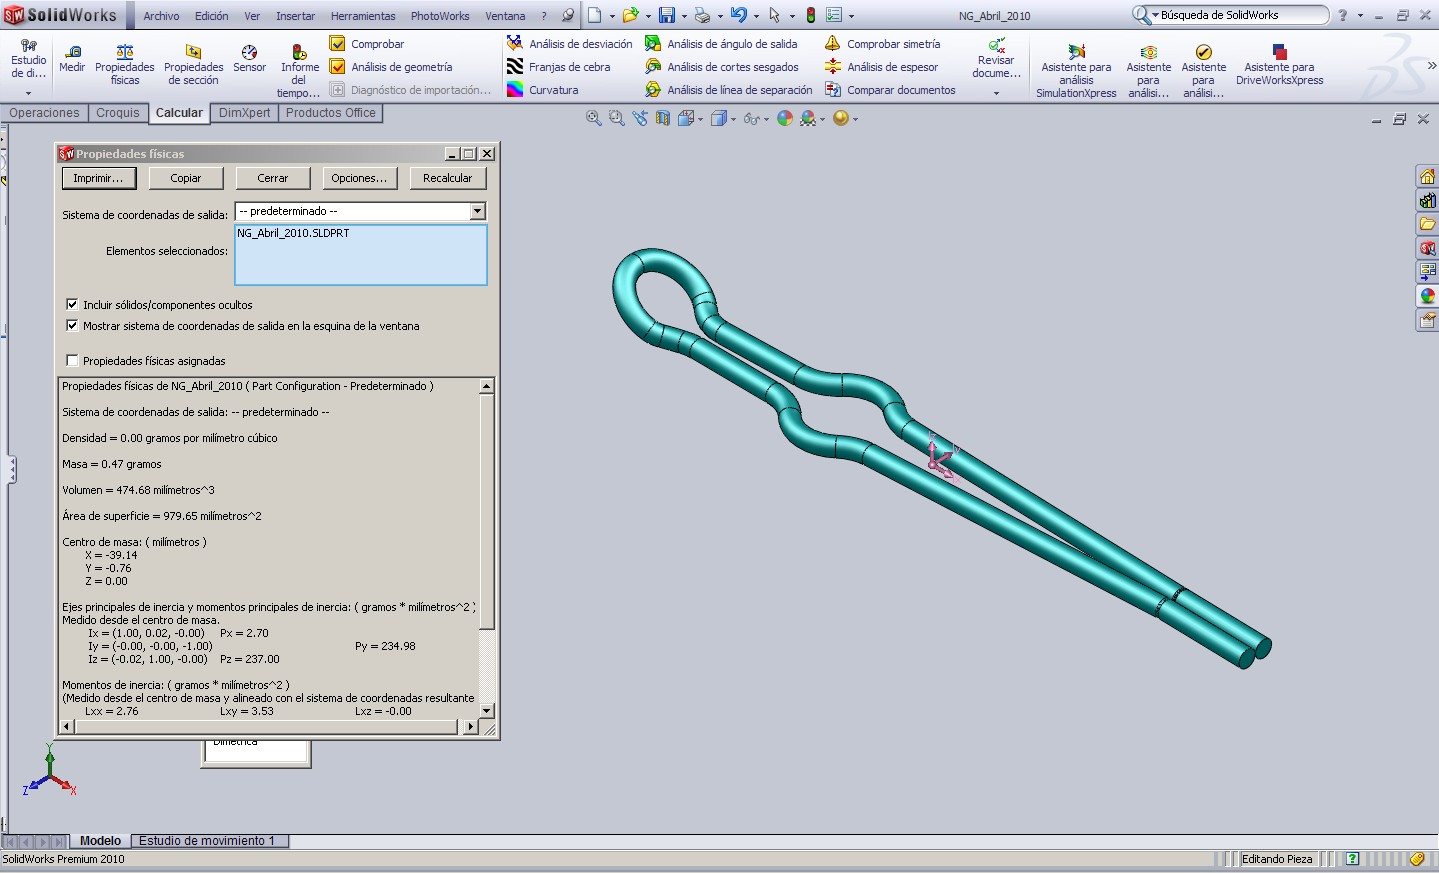Switch to Productos Office tab
The width and height of the screenshot is (1439, 874).
click(x=331, y=113)
